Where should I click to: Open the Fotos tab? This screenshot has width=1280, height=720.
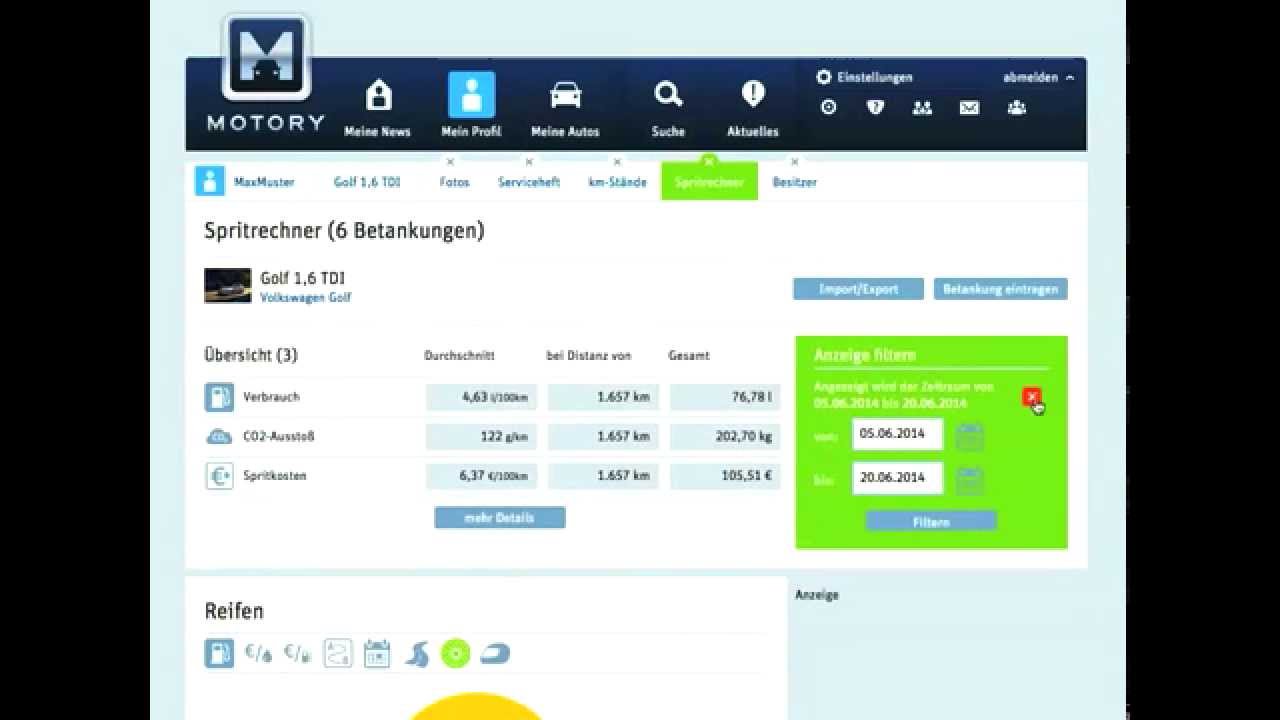pyautogui.click(x=454, y=182)
